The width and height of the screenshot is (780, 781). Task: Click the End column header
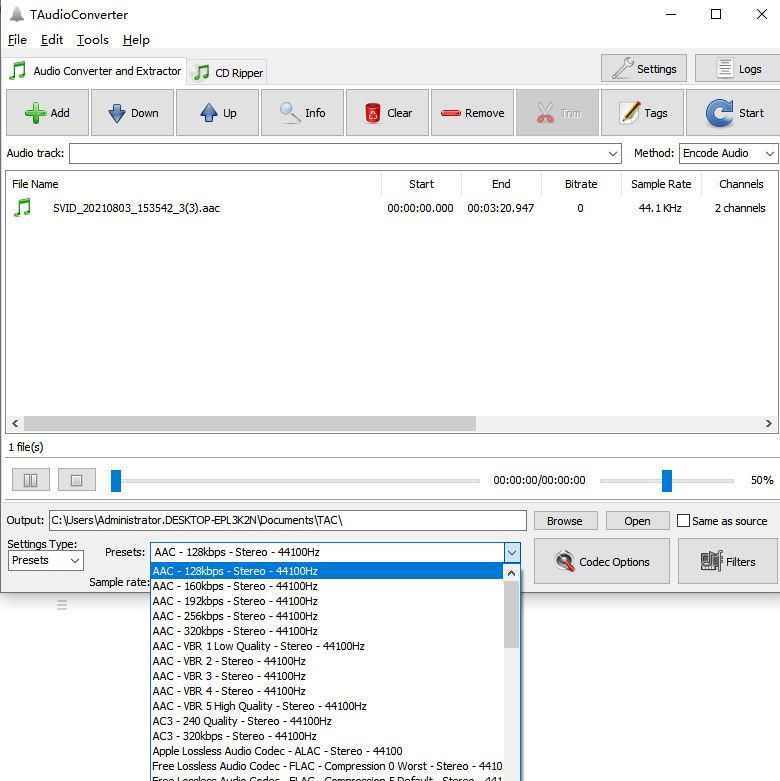point(501,184)
